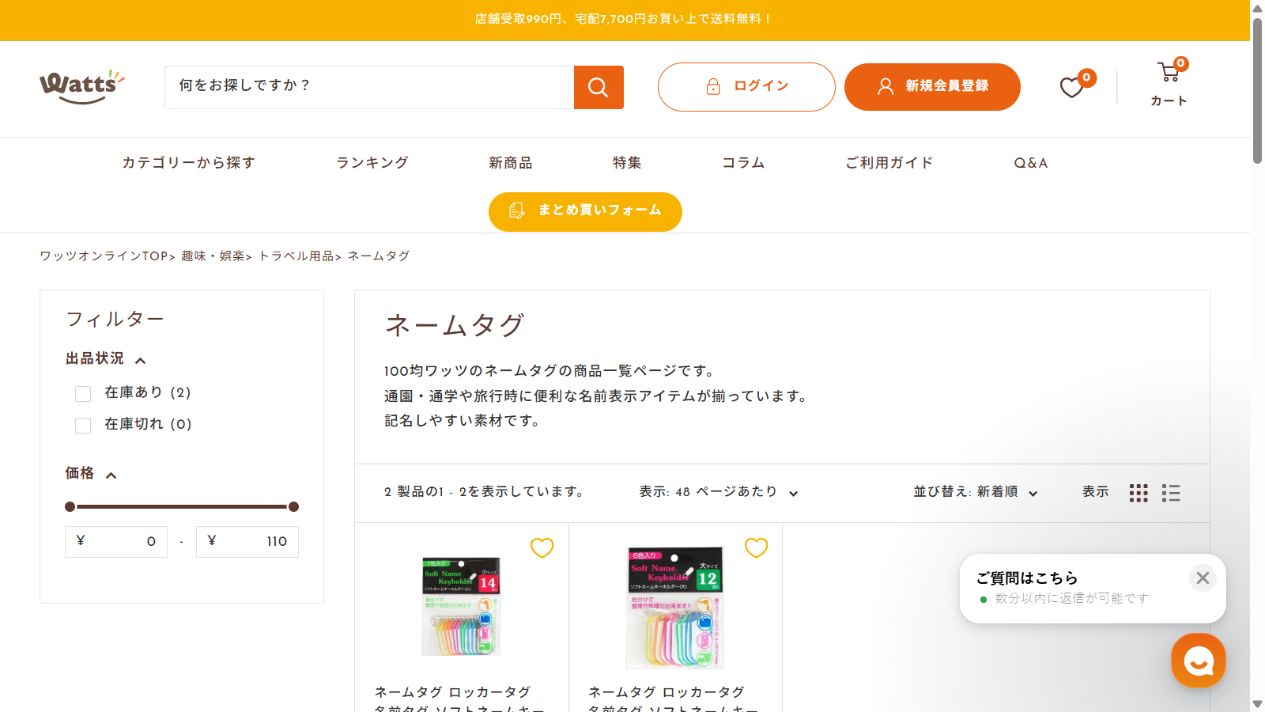Open the まとめ買いフォーム button
The image size is (1265, 712).
point(585,211)
